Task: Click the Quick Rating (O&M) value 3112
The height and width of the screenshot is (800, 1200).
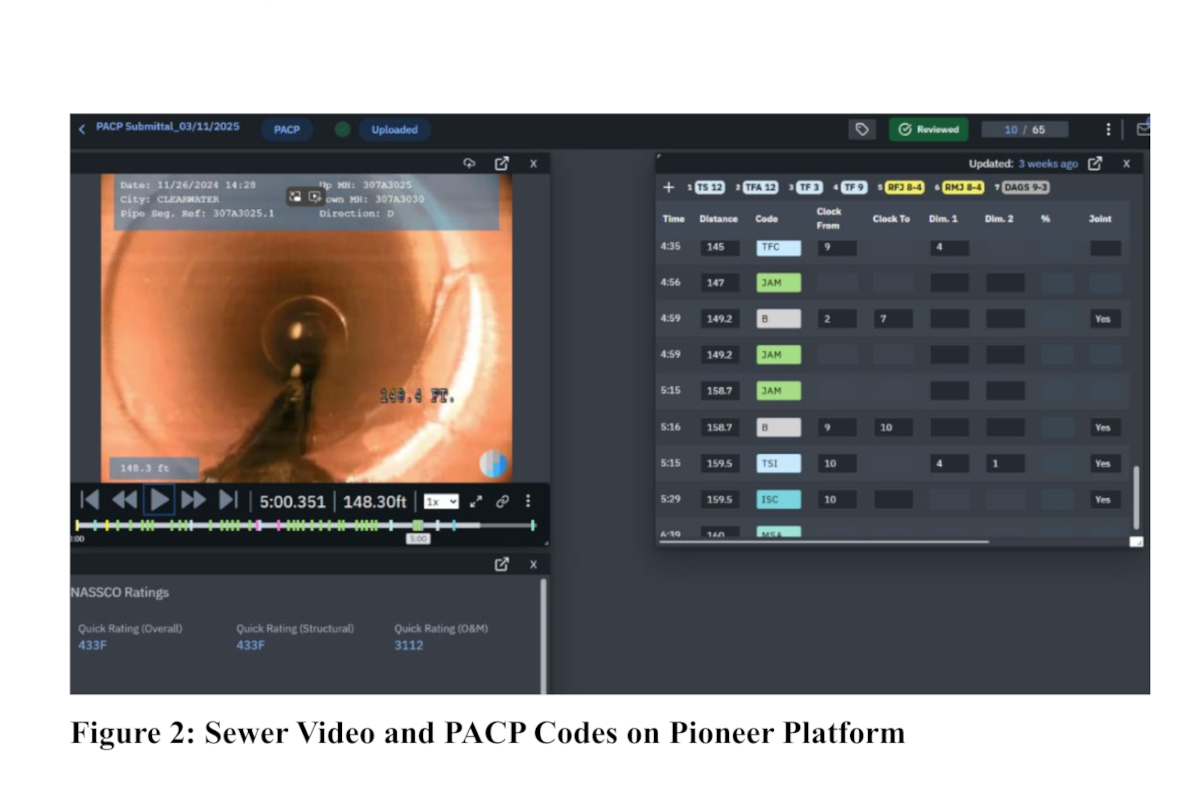Action: pos(408,645)
